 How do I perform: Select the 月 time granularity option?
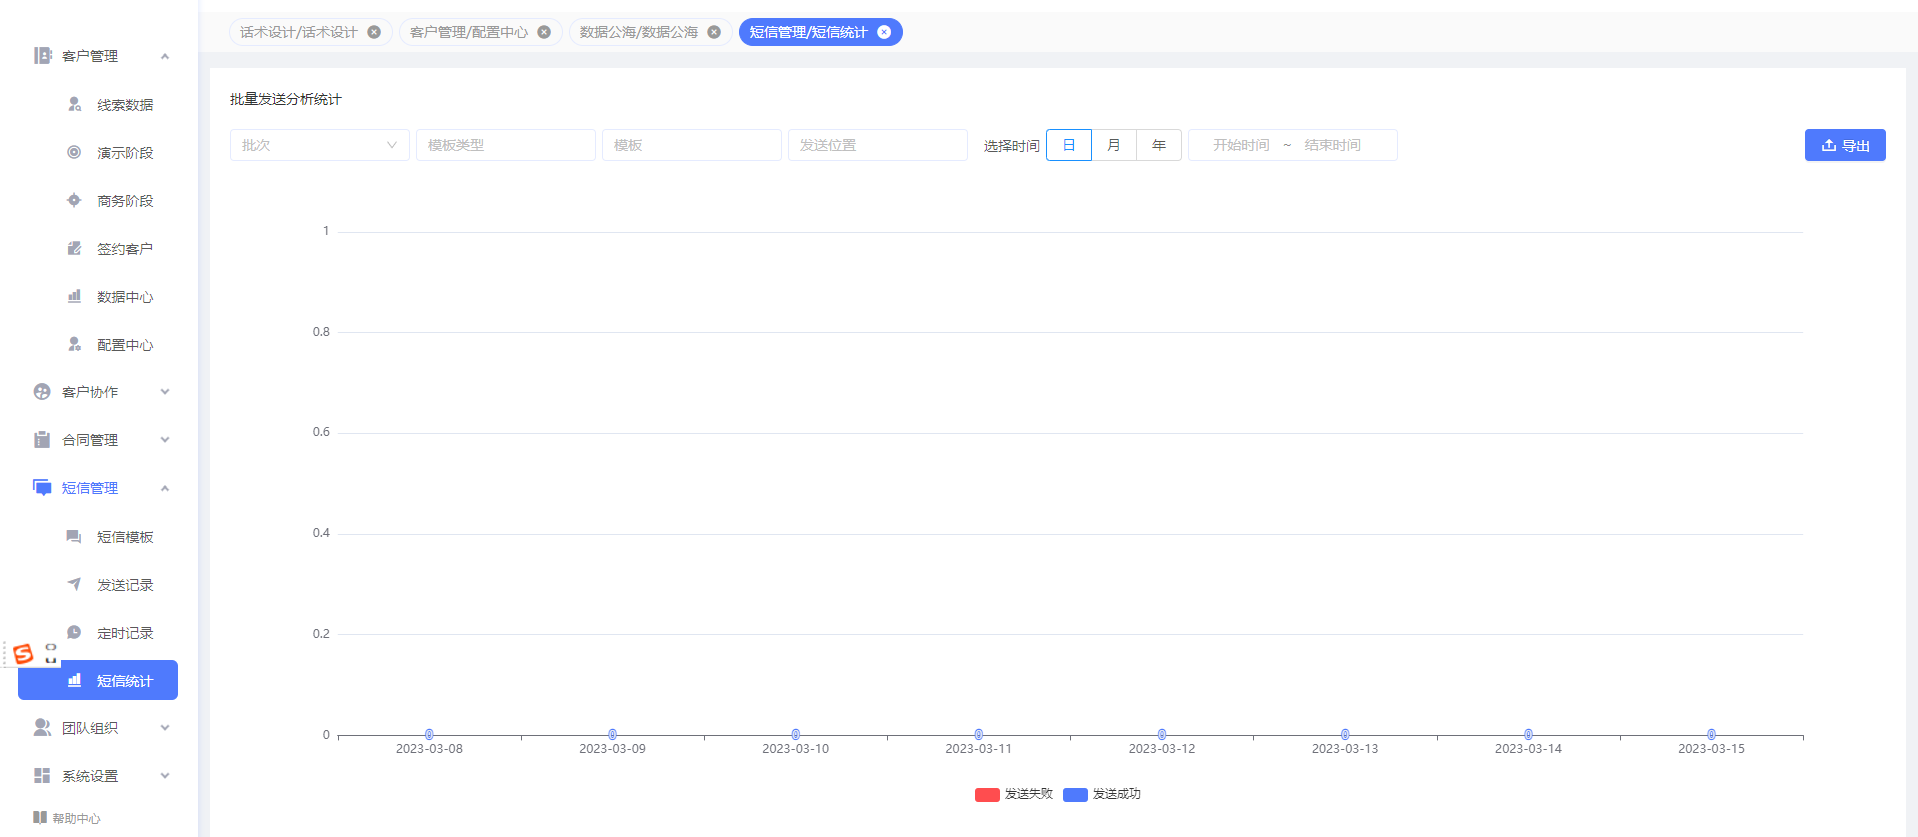(1114, 145)
